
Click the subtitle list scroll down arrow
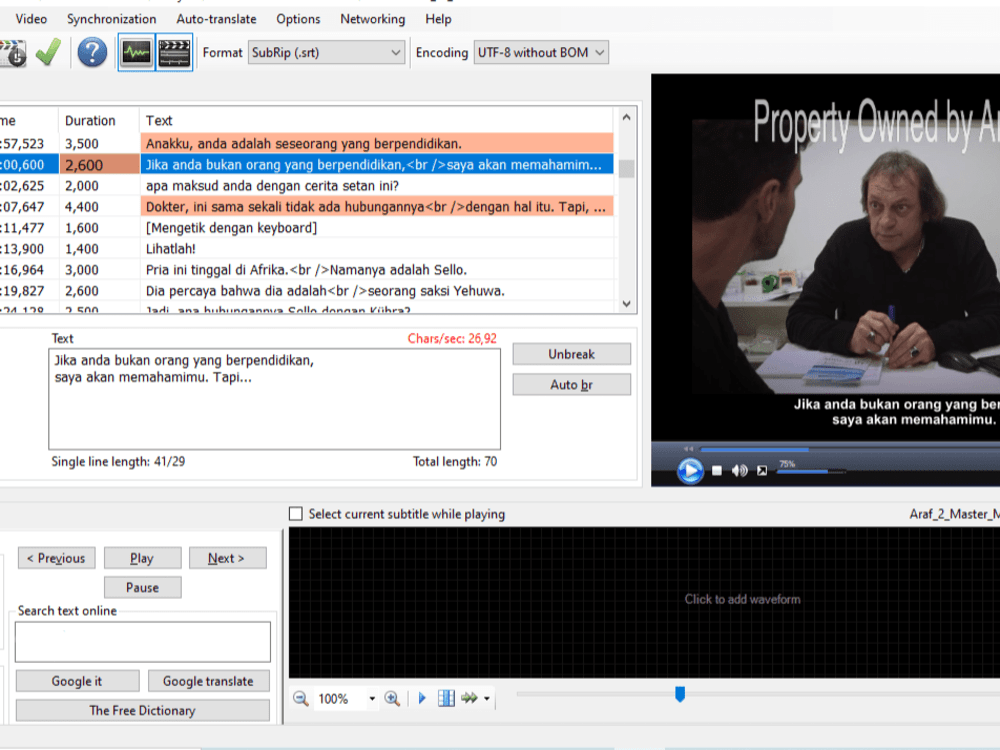point(626,304)
